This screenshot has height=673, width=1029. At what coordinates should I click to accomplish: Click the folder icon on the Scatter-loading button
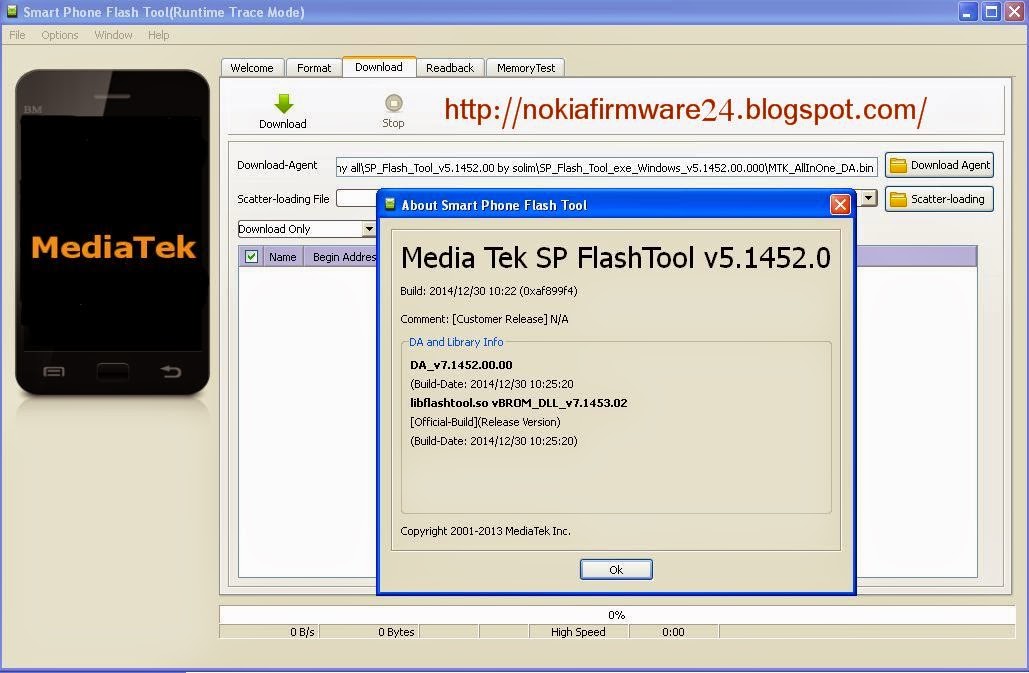click(x=898, y=199)
